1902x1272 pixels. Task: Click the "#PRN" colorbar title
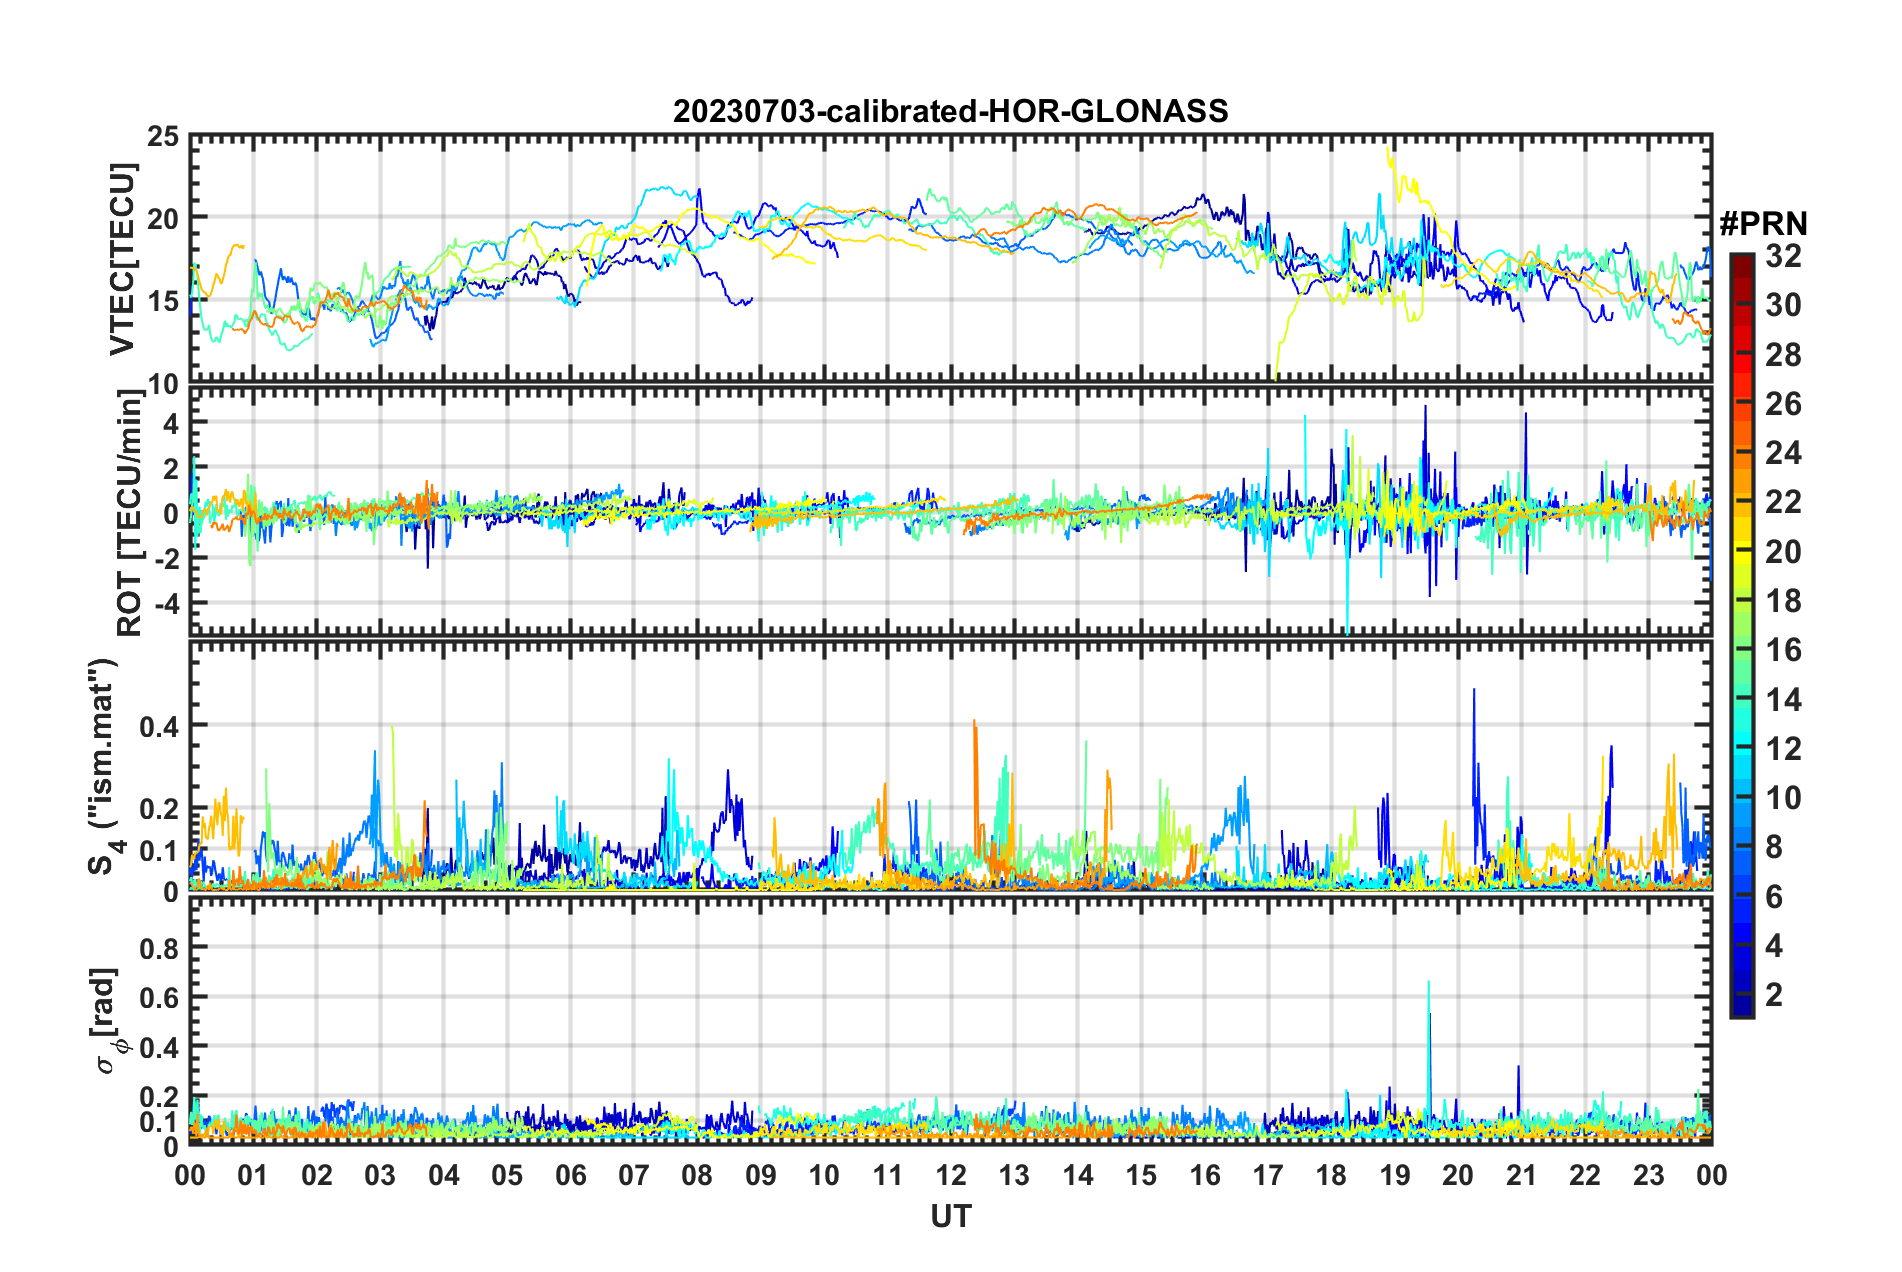(x=1762, y=223)
